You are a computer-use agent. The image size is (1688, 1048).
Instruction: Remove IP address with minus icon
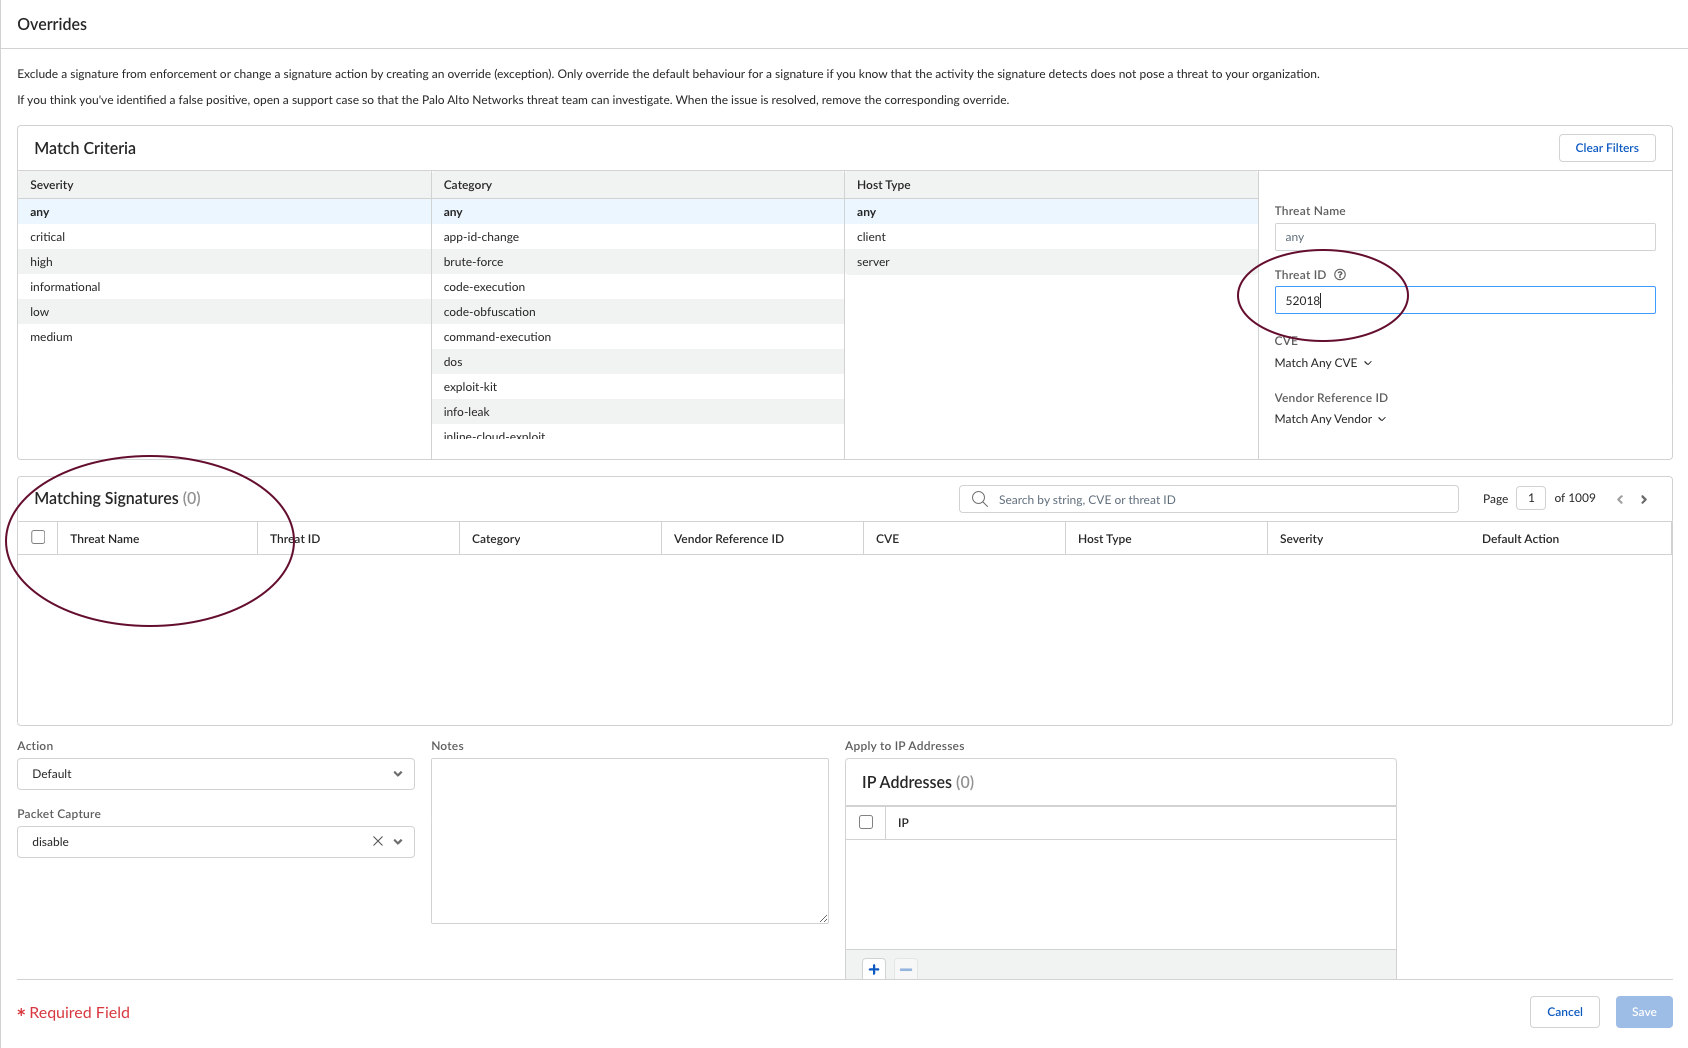pyautogui.click(x=906, y=969)
